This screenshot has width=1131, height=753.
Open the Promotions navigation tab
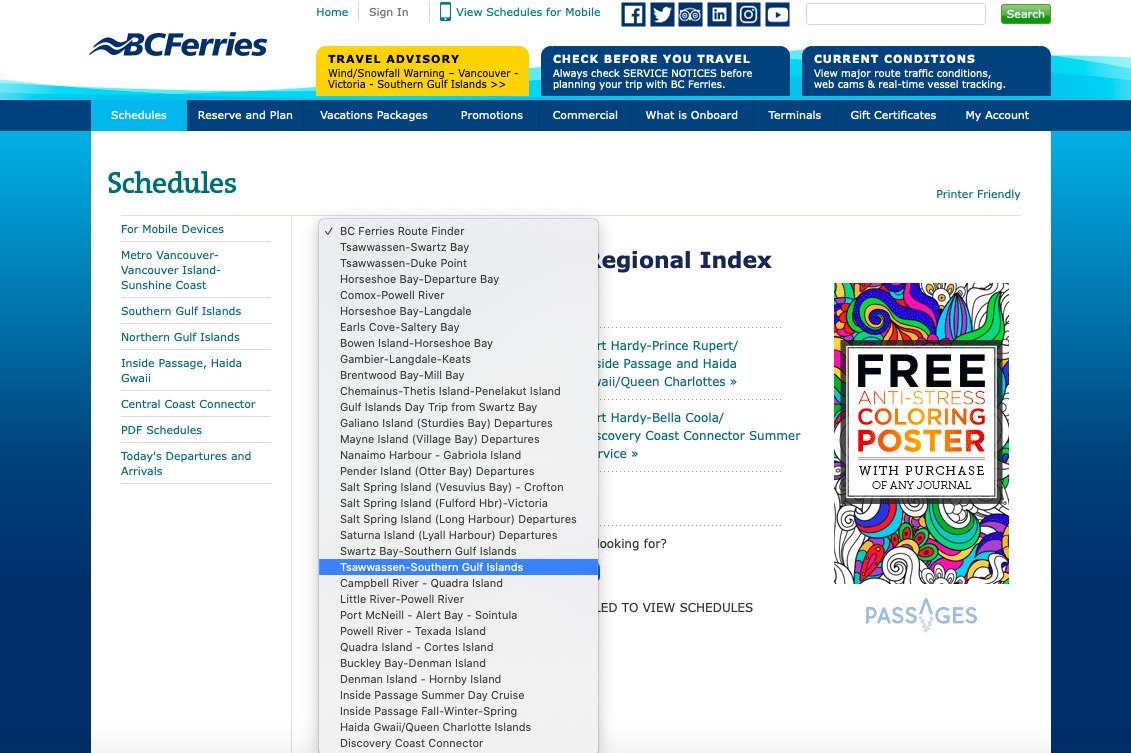492,115
